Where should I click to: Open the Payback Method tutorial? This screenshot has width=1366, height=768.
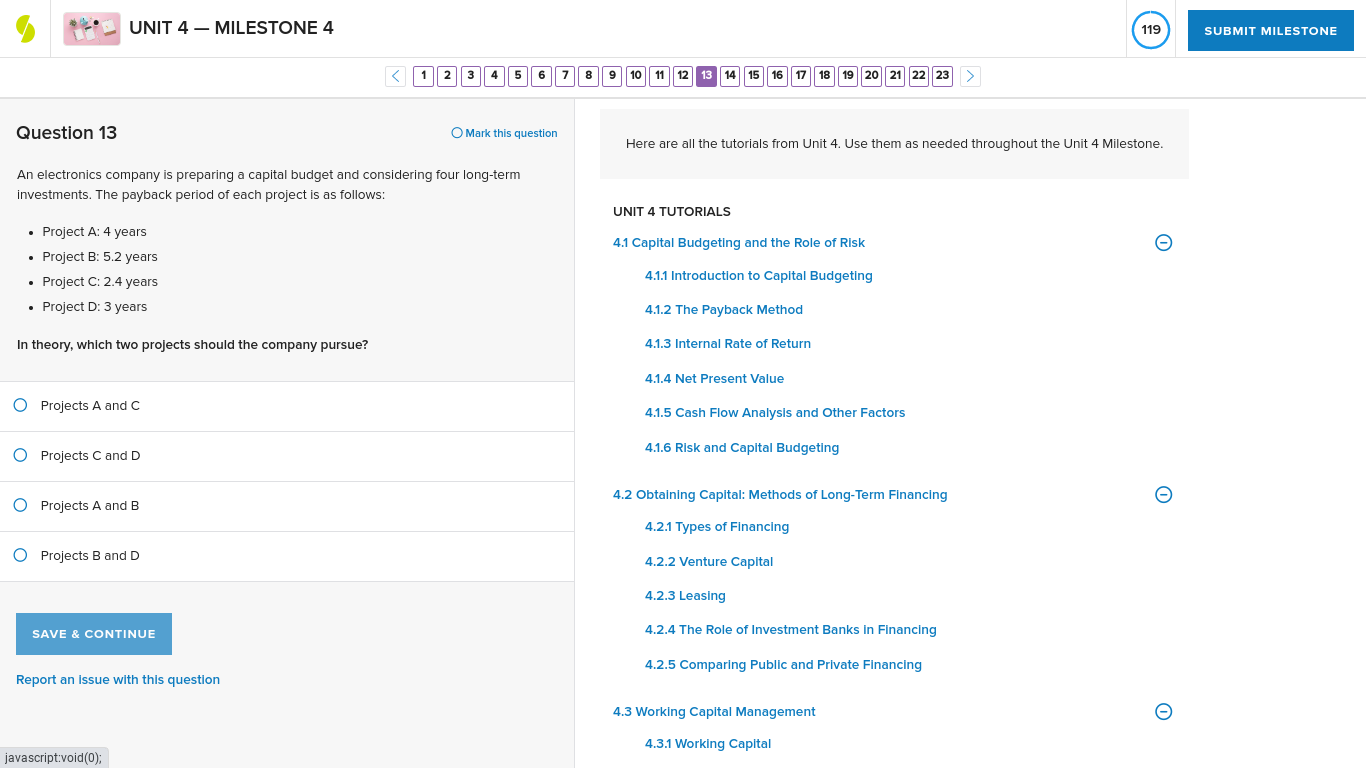tap(723, 309)
